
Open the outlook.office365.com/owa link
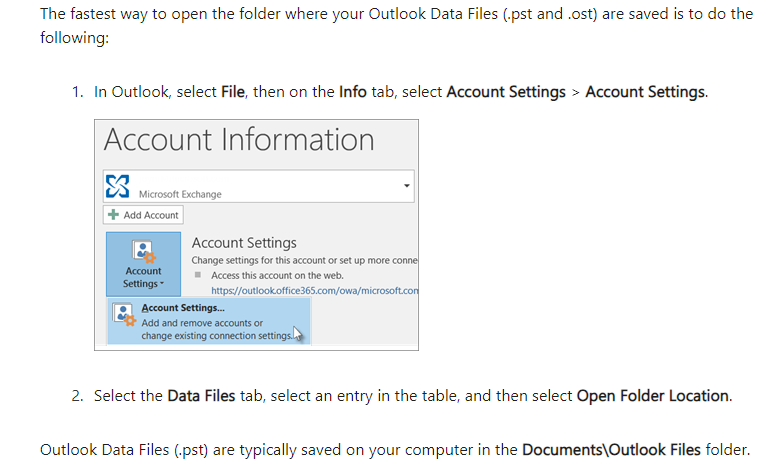pos(315,291)
